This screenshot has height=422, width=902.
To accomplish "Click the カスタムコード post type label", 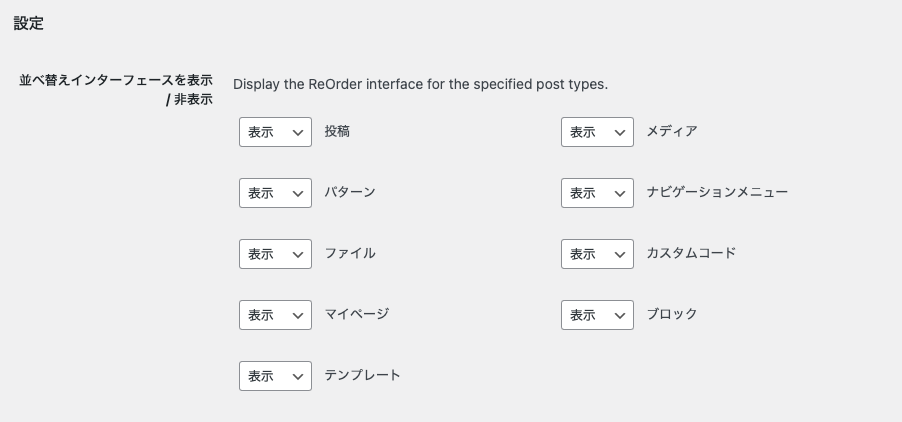I will (x=691, y=253).
